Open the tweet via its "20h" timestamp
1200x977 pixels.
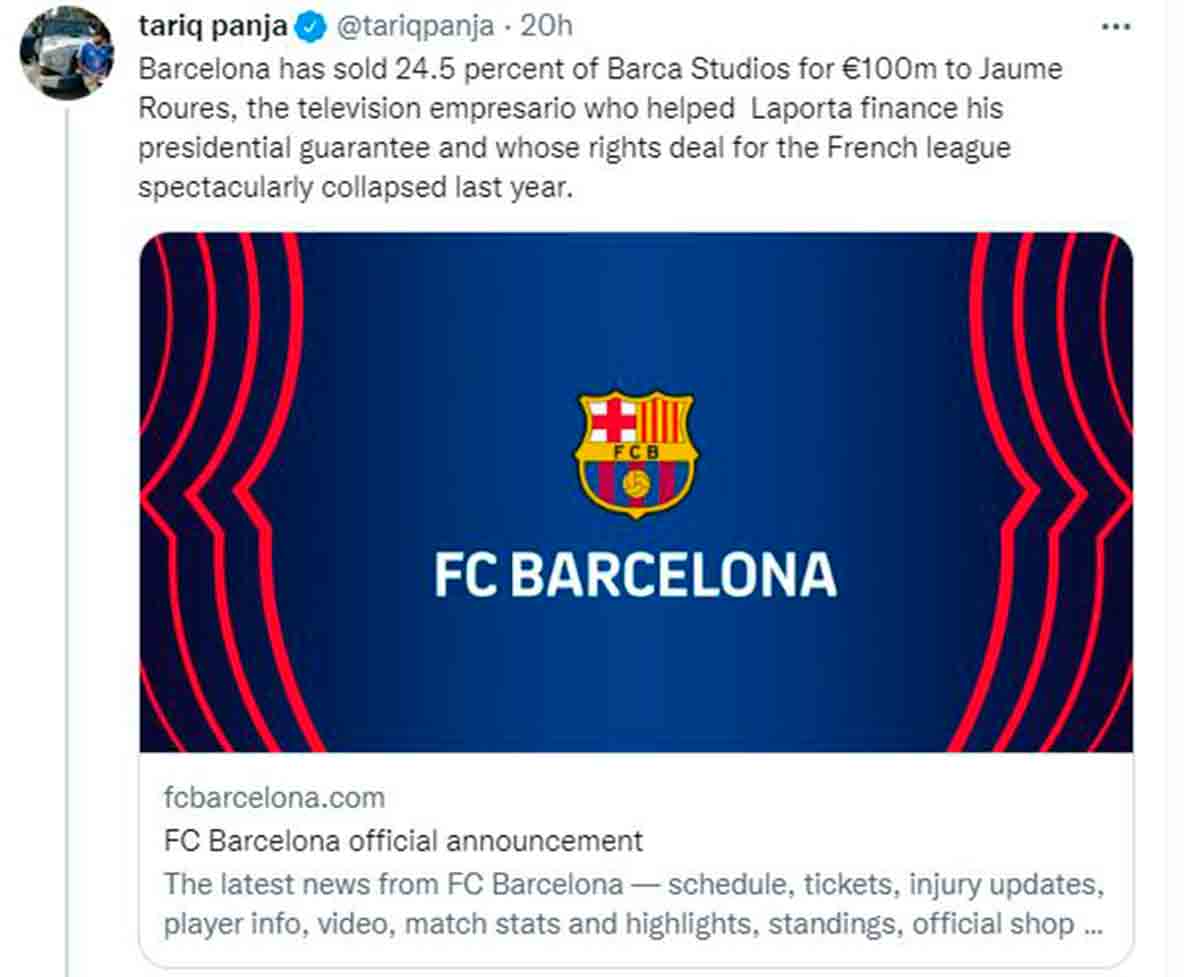click(547, 27)
